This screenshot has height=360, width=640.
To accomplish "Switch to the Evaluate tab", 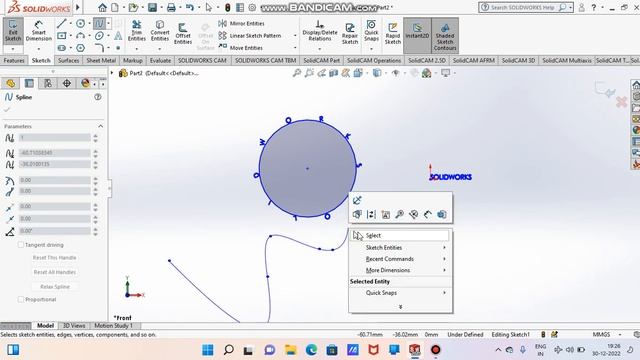I will [160, 60].
